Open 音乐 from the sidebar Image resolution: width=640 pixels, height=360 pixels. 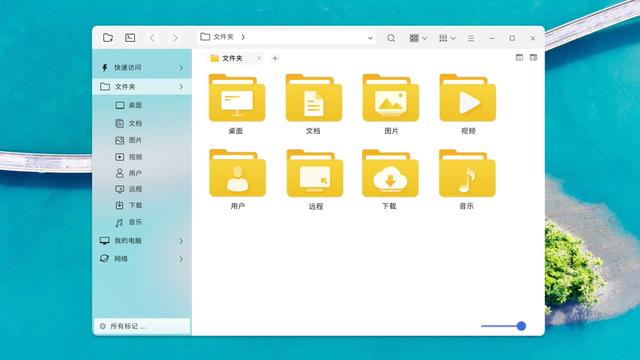pyautogui.click(x=129, y=222)
